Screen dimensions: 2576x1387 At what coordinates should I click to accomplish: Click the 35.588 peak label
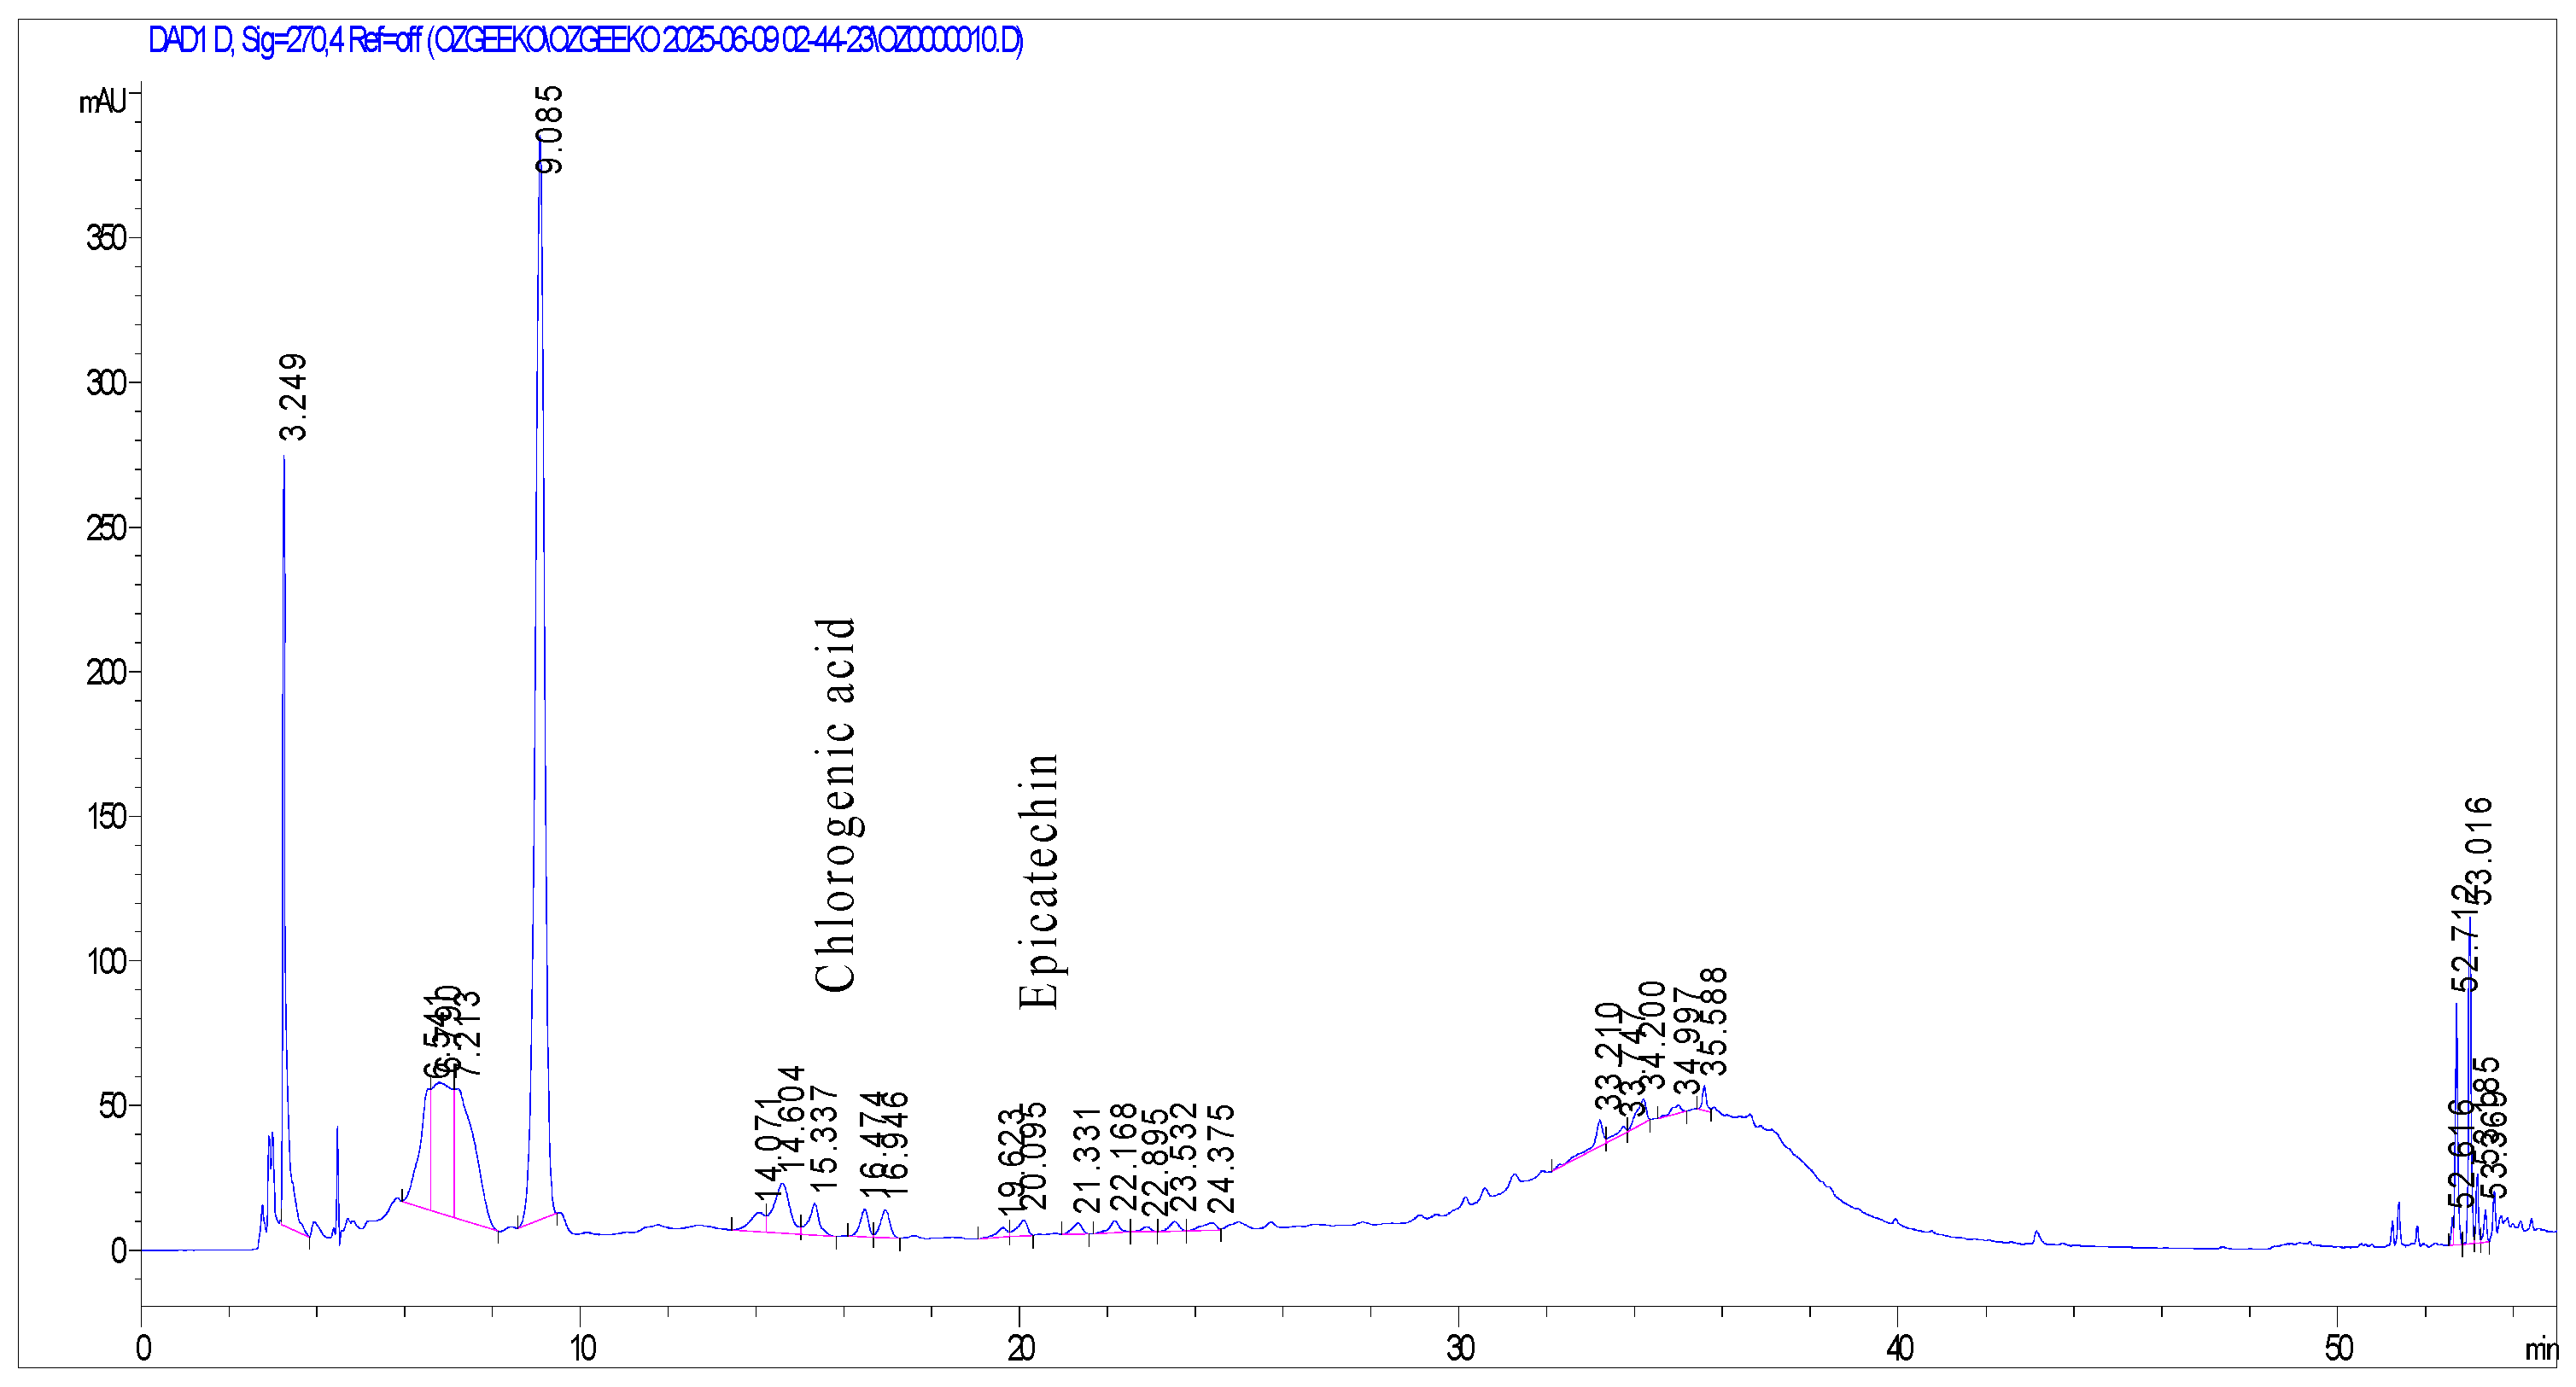[1713, 1021]
